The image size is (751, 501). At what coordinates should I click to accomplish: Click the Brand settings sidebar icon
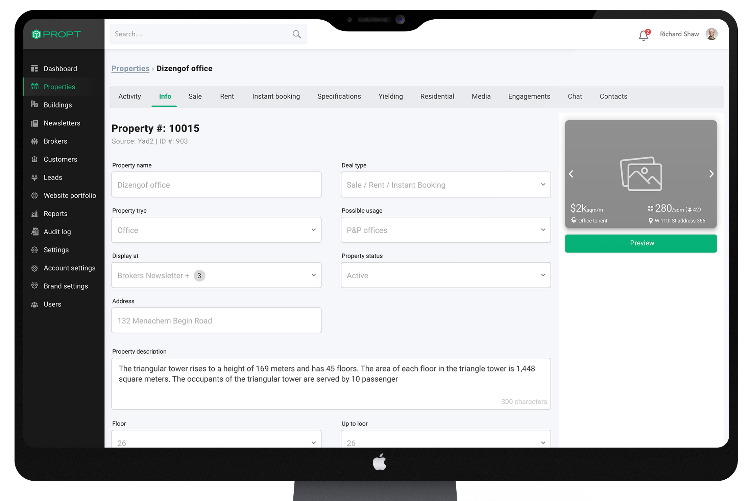[34, 286]
